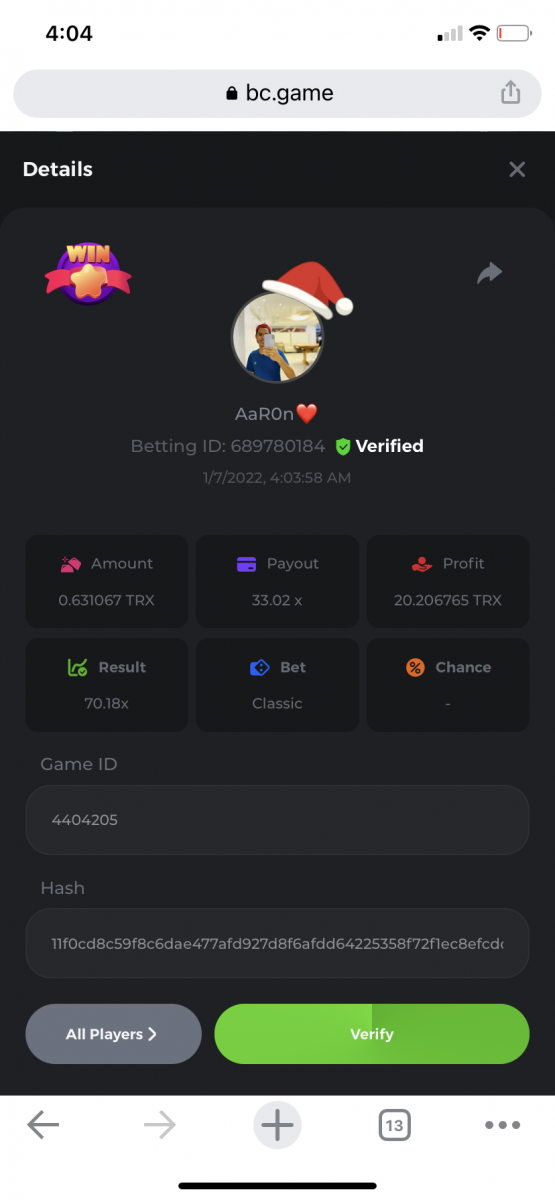555x1200 pixels.
Task: Tap the bc.game address bar
Action: coord(278,94)
